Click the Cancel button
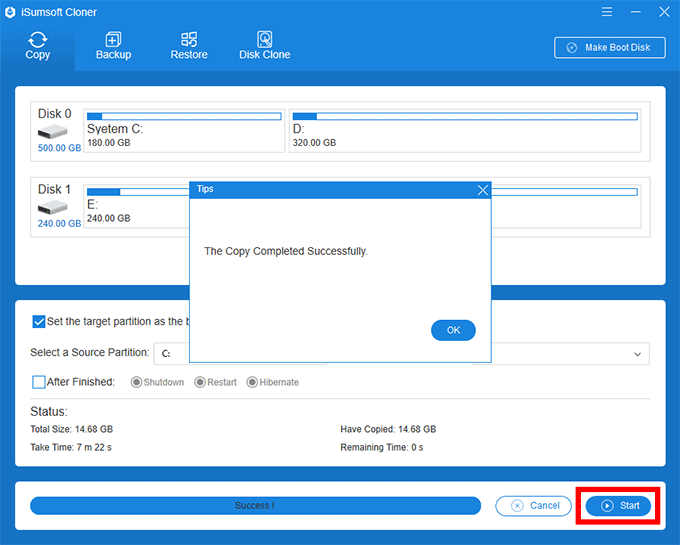 (x=533, y=506)
